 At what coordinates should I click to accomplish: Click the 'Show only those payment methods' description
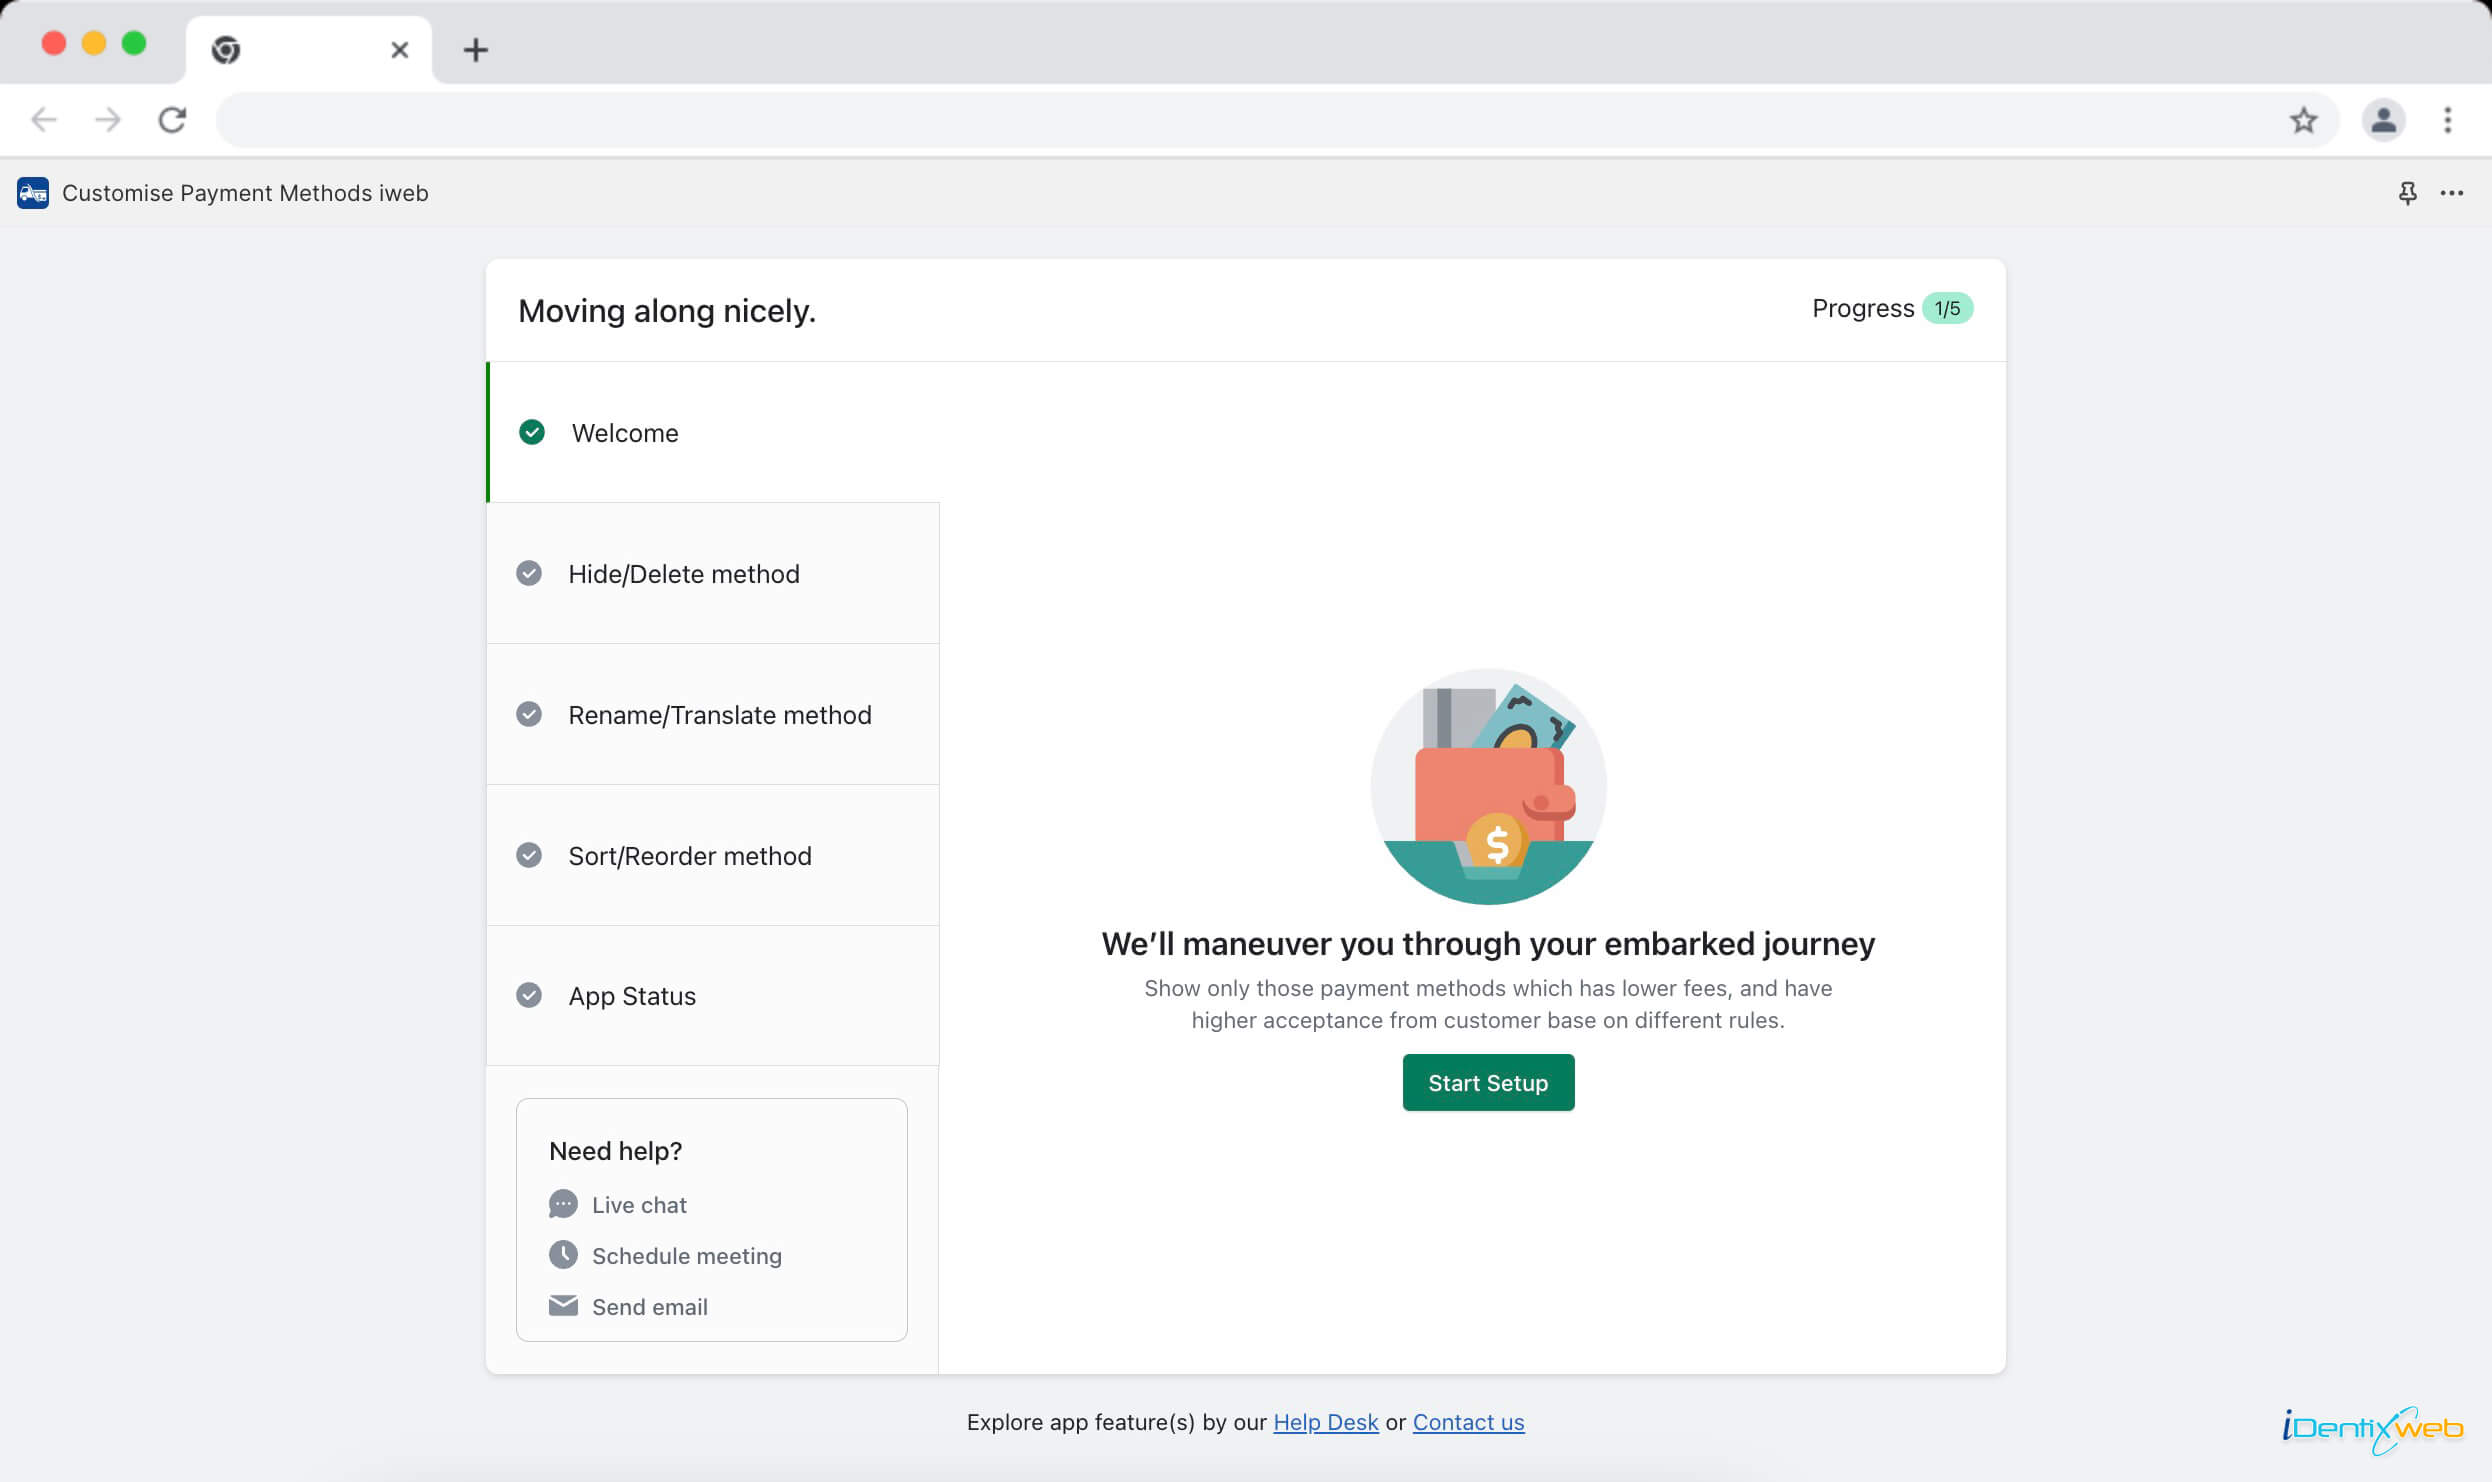(1488, 1004)
